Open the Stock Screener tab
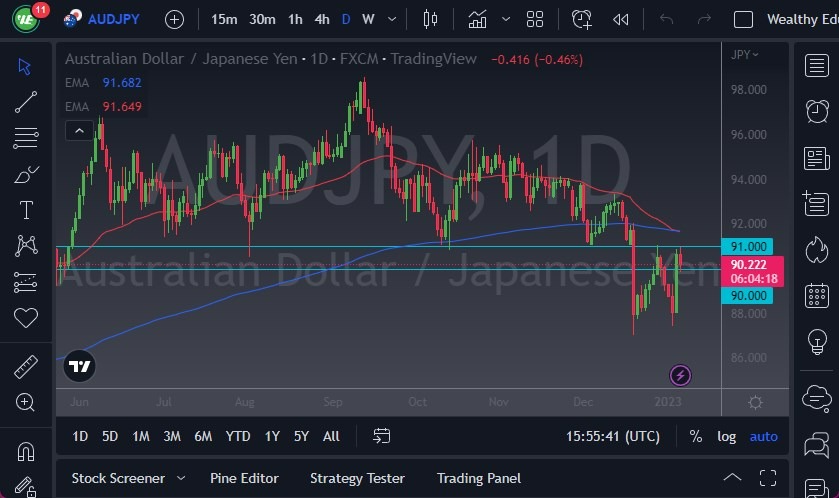 (x=118, y=478)
